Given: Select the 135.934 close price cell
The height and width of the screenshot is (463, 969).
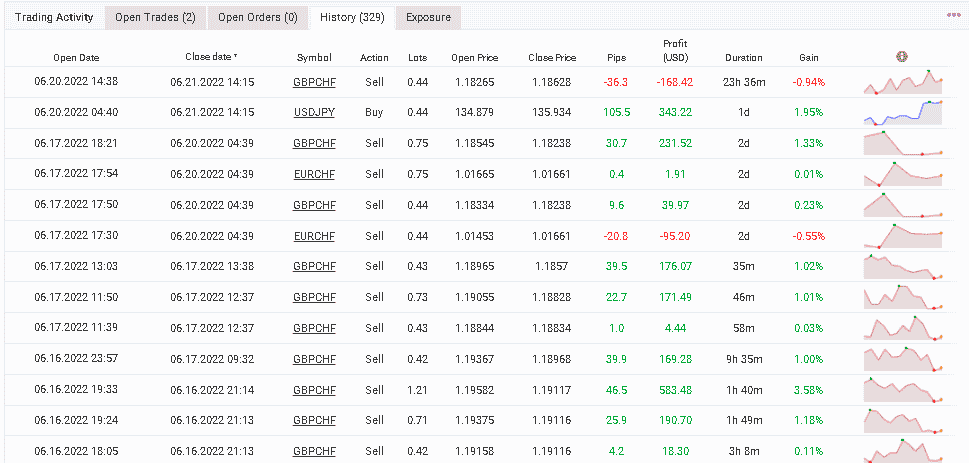Looking at the screenshot, I should click(x=552, y=113).
